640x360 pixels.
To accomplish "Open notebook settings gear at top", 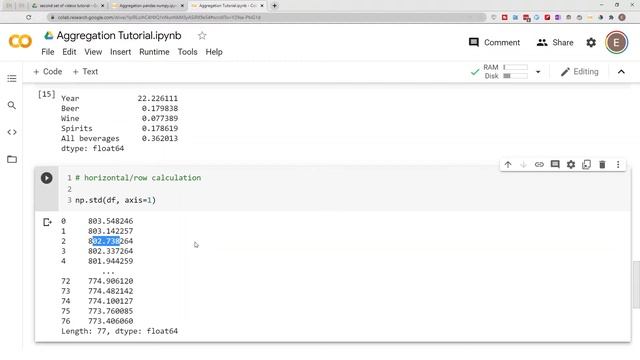I will pyautogui.click(x=591, y=42).
